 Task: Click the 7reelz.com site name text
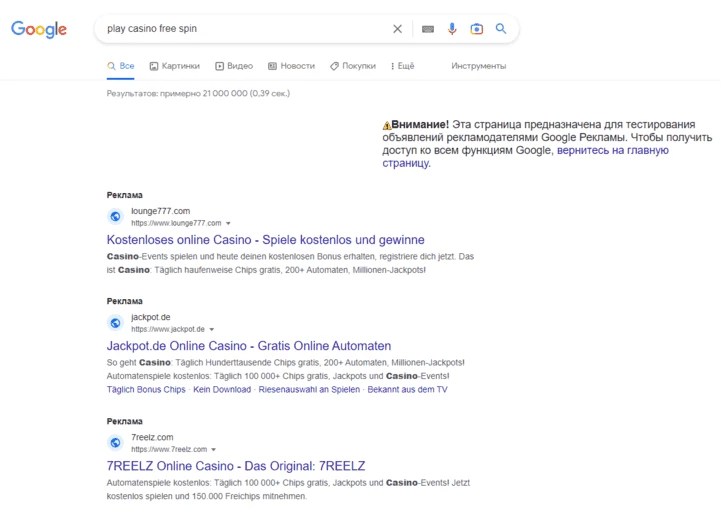tap(152, 437)
